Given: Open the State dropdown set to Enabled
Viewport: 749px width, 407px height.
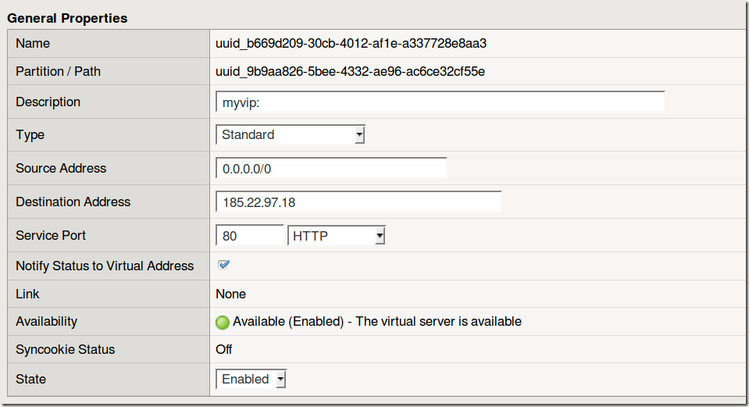Looking at the screenshot, I should coord(252,380).
